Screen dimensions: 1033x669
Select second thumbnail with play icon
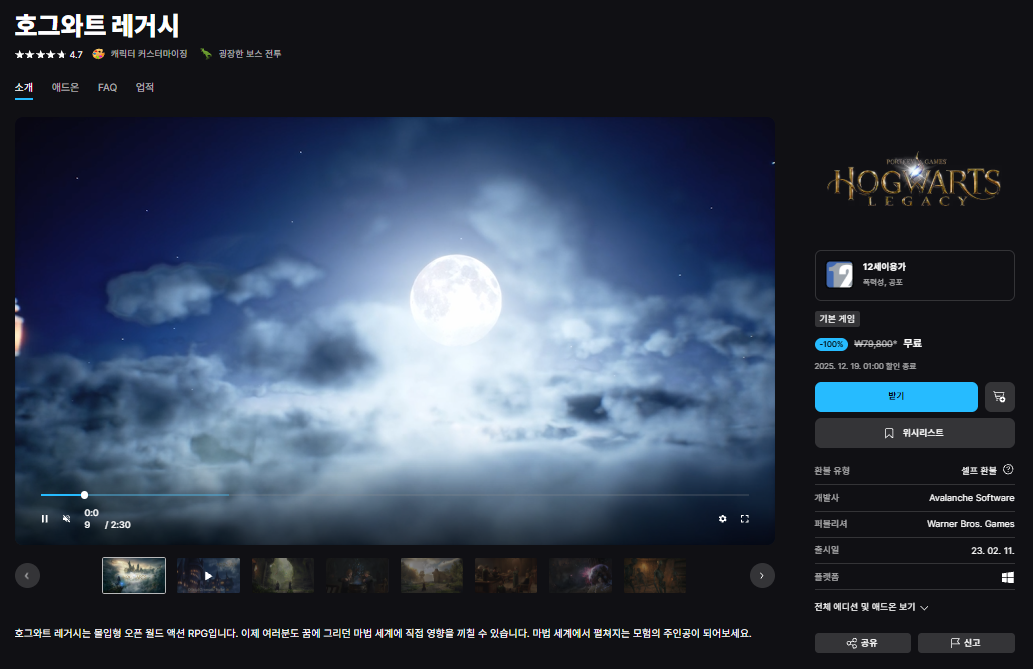(208, 576)
